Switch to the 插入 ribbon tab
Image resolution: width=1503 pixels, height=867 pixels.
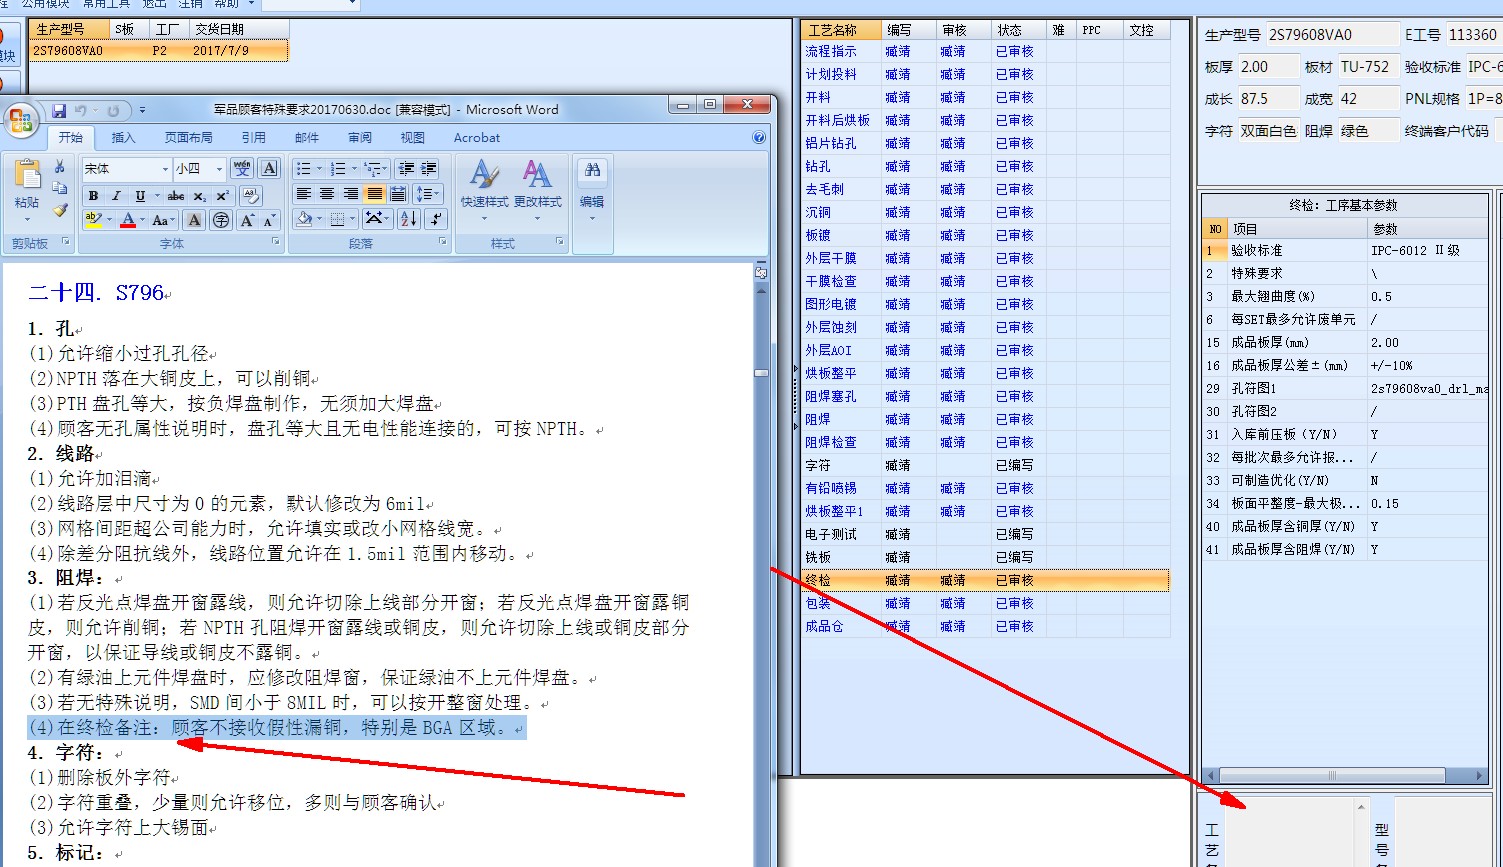coord(123,138)
